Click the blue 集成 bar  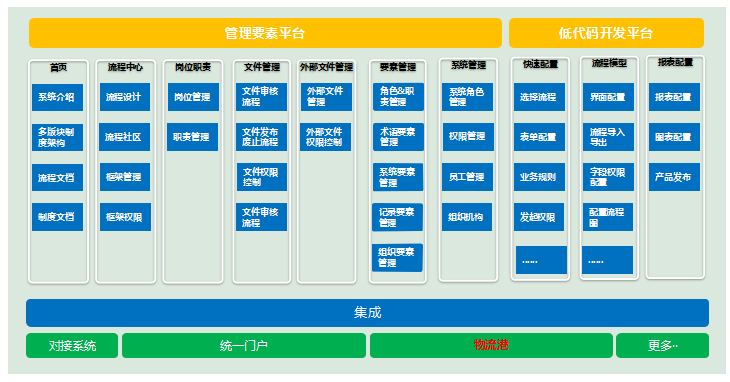[367, 313]
